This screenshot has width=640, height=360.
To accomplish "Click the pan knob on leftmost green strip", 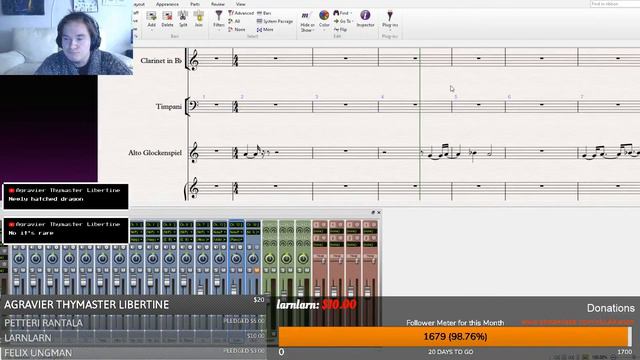I will (x=269, y=258).
